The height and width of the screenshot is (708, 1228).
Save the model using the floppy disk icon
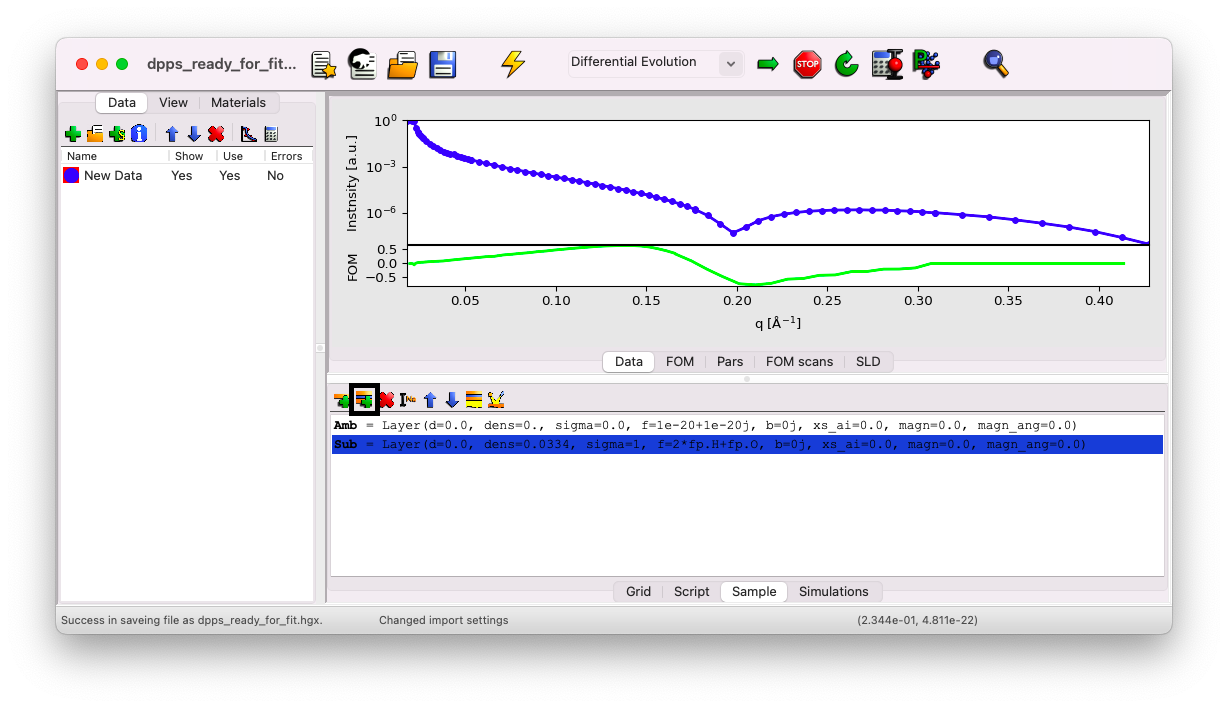coord(443,65)
